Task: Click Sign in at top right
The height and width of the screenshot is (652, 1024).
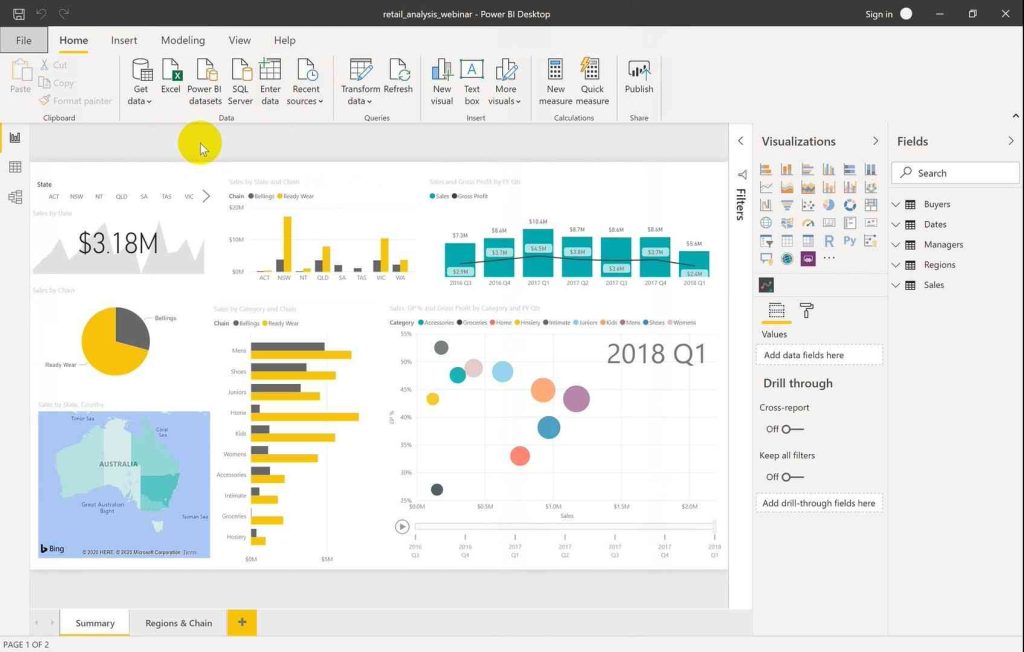Action: (878, 14)
